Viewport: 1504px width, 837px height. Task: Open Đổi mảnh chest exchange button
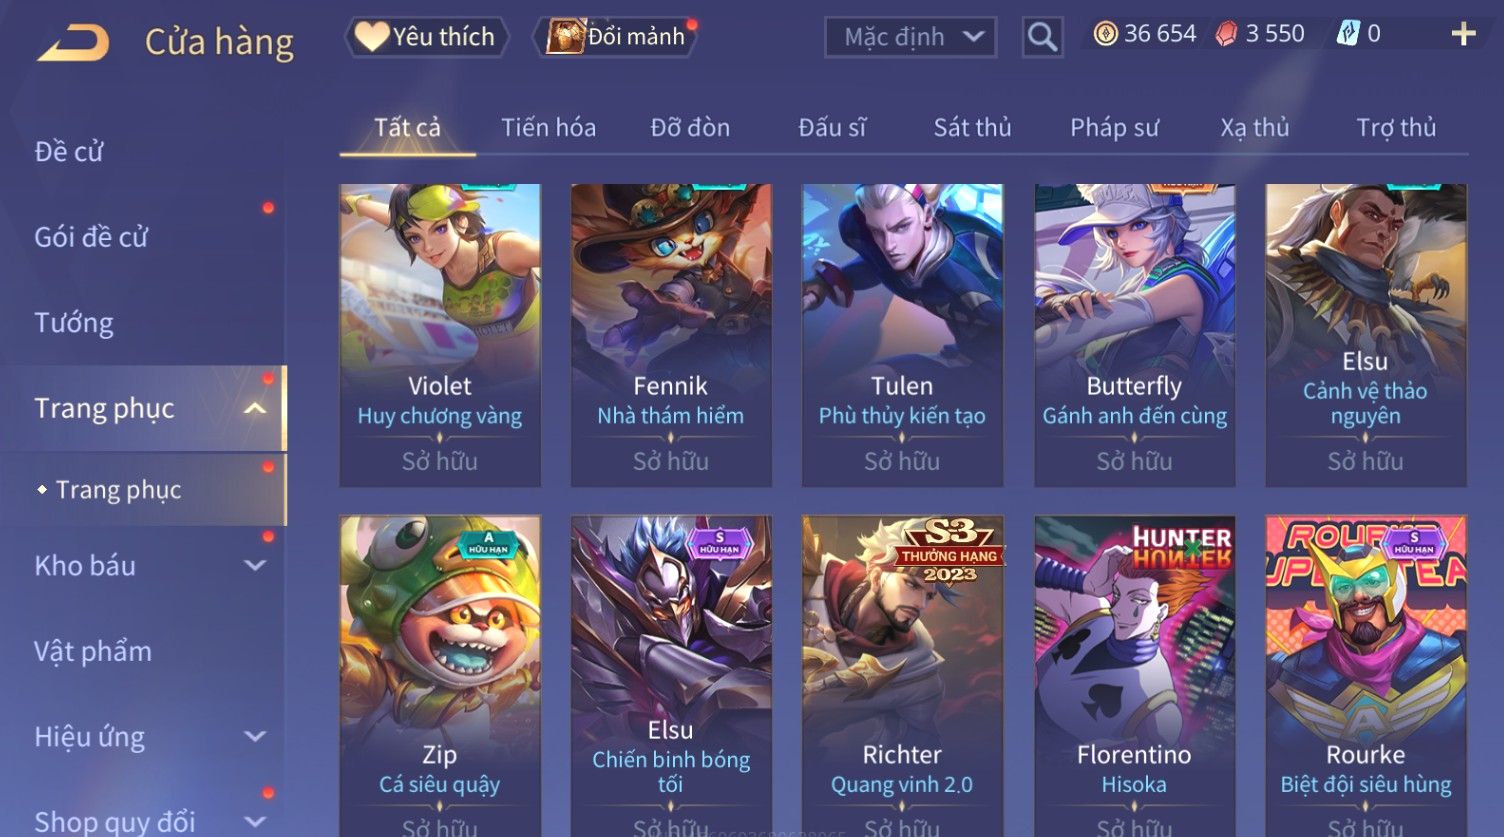click(618, 37)
